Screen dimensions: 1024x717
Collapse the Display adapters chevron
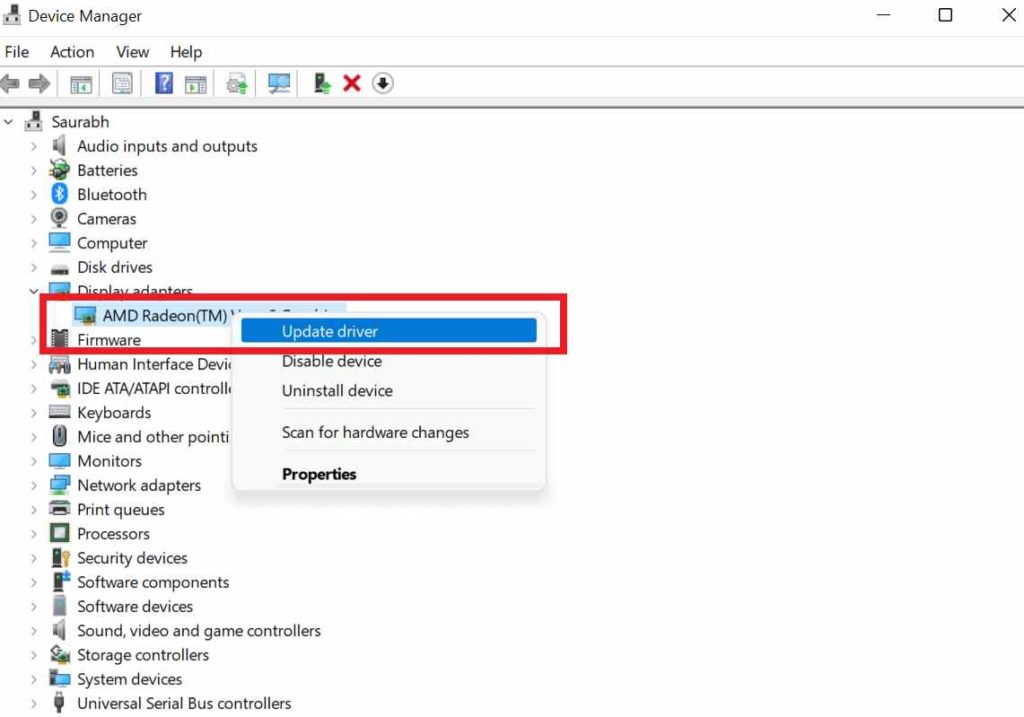tap(33, 291)
